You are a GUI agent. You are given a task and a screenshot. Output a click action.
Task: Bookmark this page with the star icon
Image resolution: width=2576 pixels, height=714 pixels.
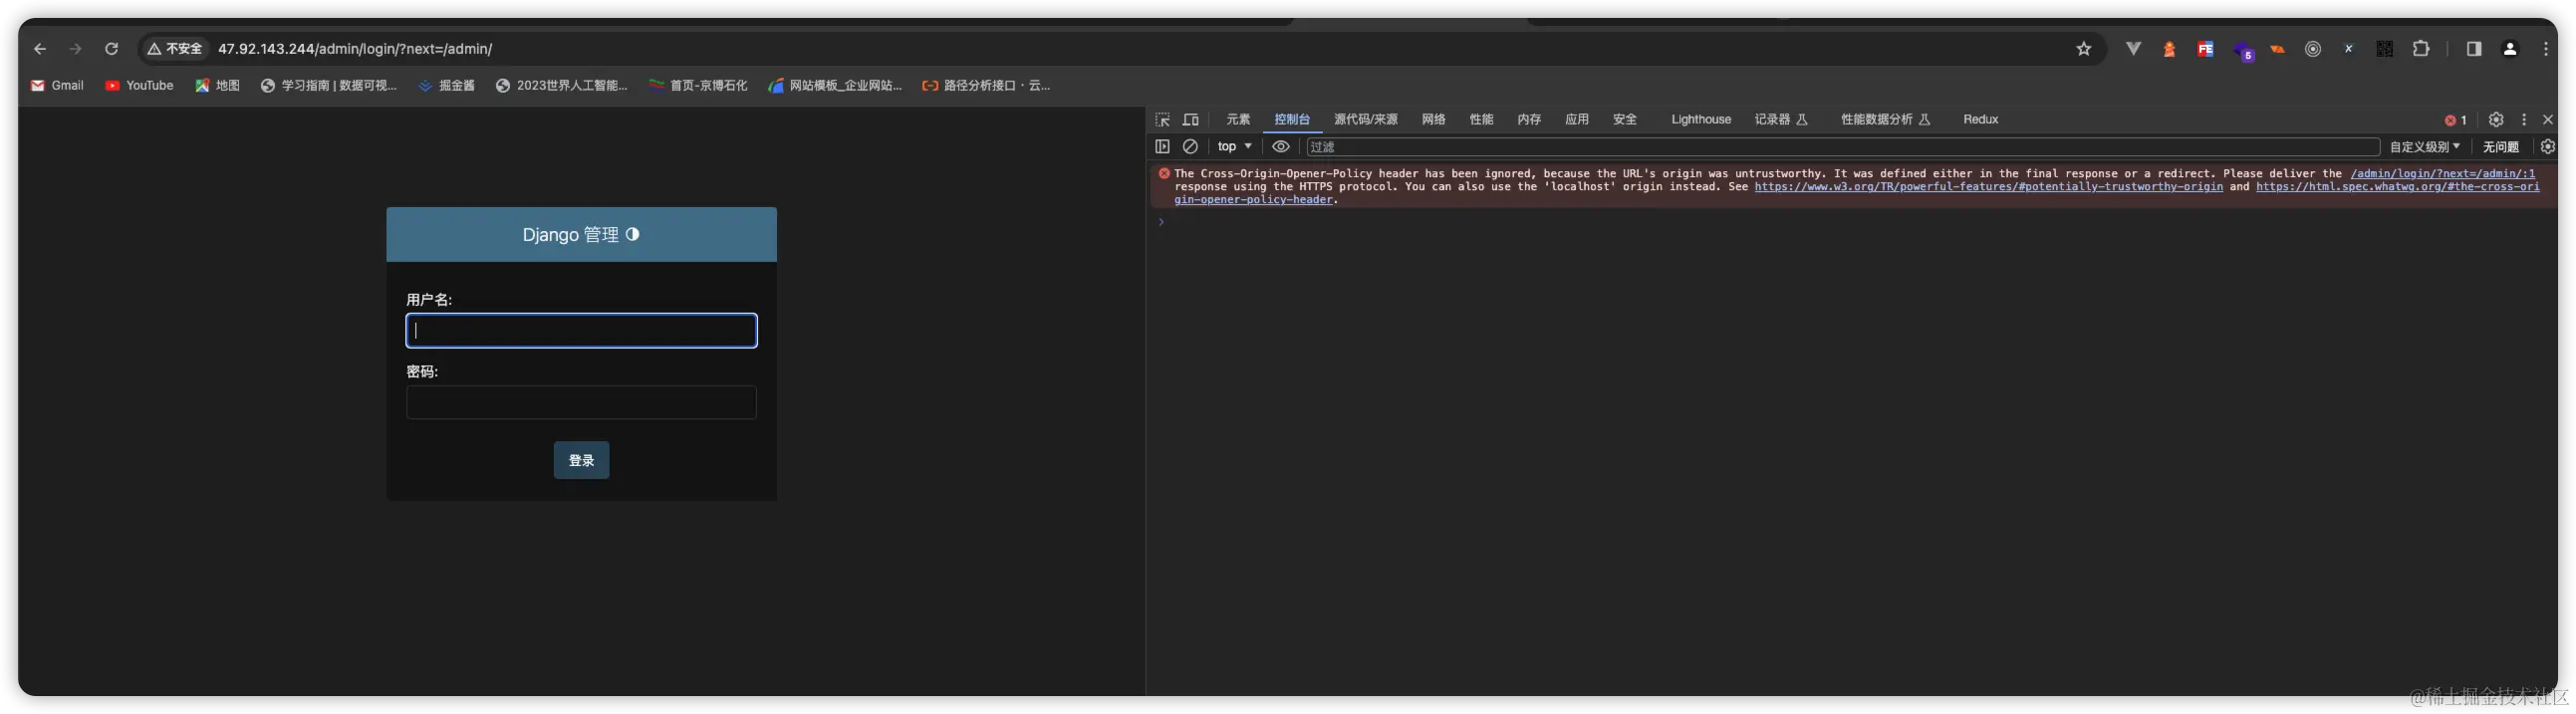tap(2084, 49)
